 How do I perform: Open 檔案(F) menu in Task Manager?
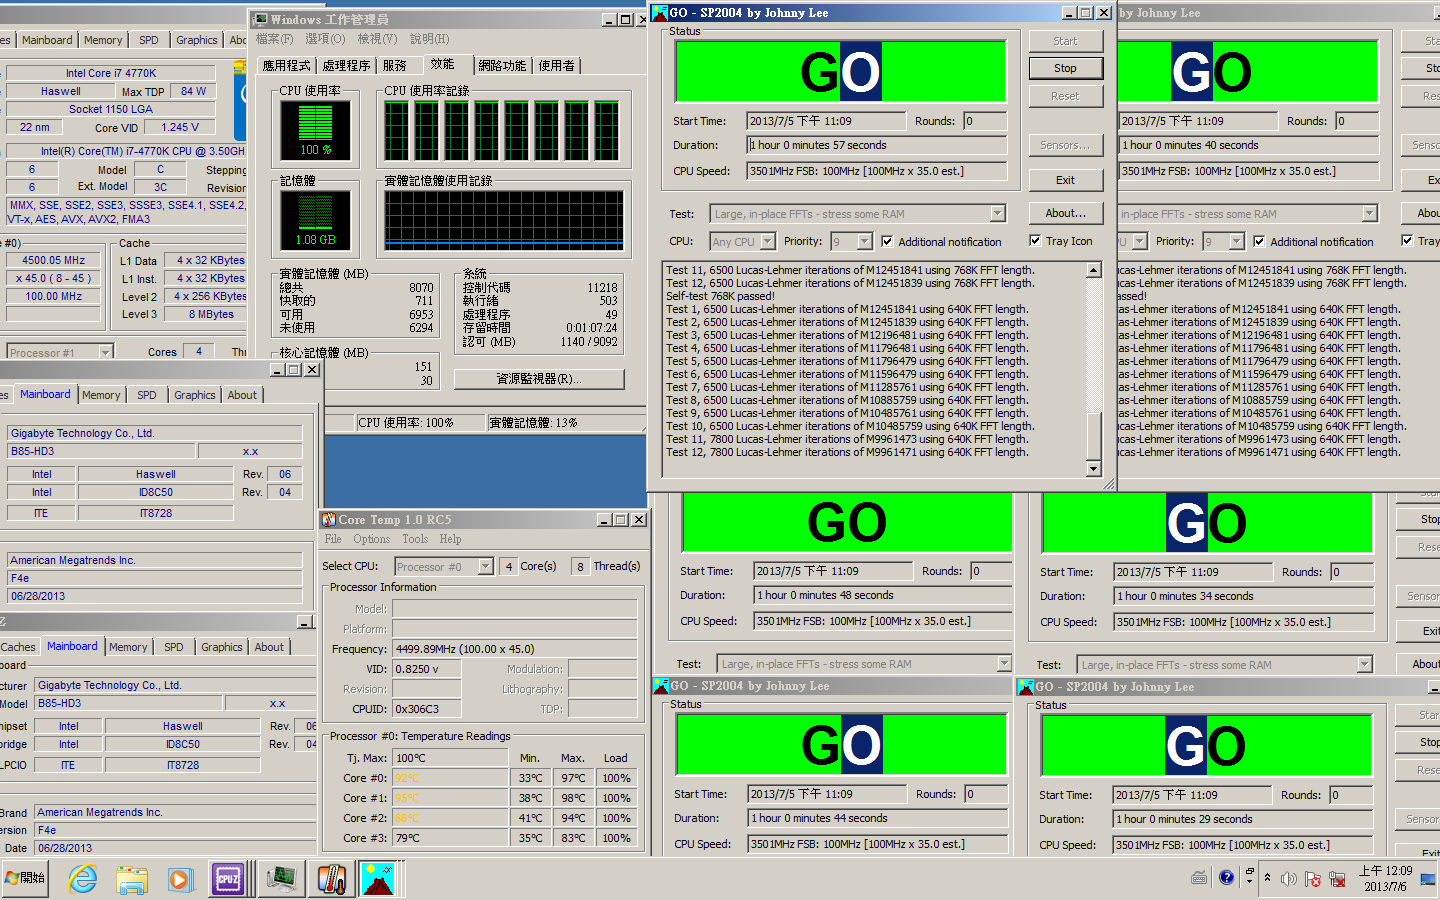click(274, 39)
